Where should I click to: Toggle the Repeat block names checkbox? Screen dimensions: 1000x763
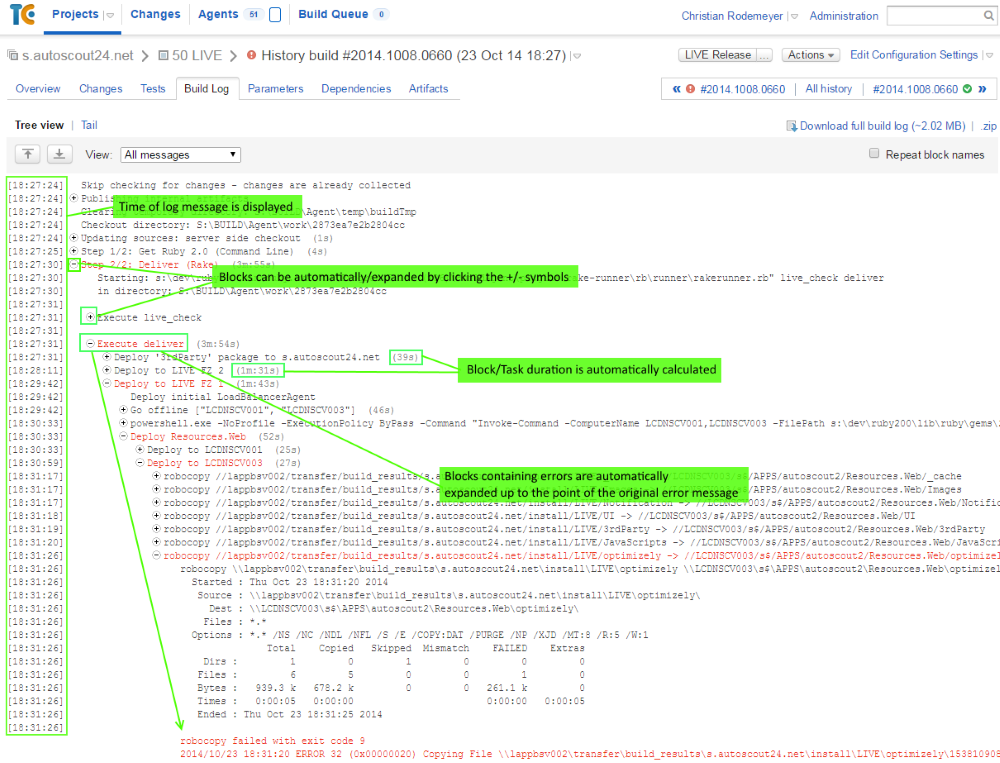874,153
